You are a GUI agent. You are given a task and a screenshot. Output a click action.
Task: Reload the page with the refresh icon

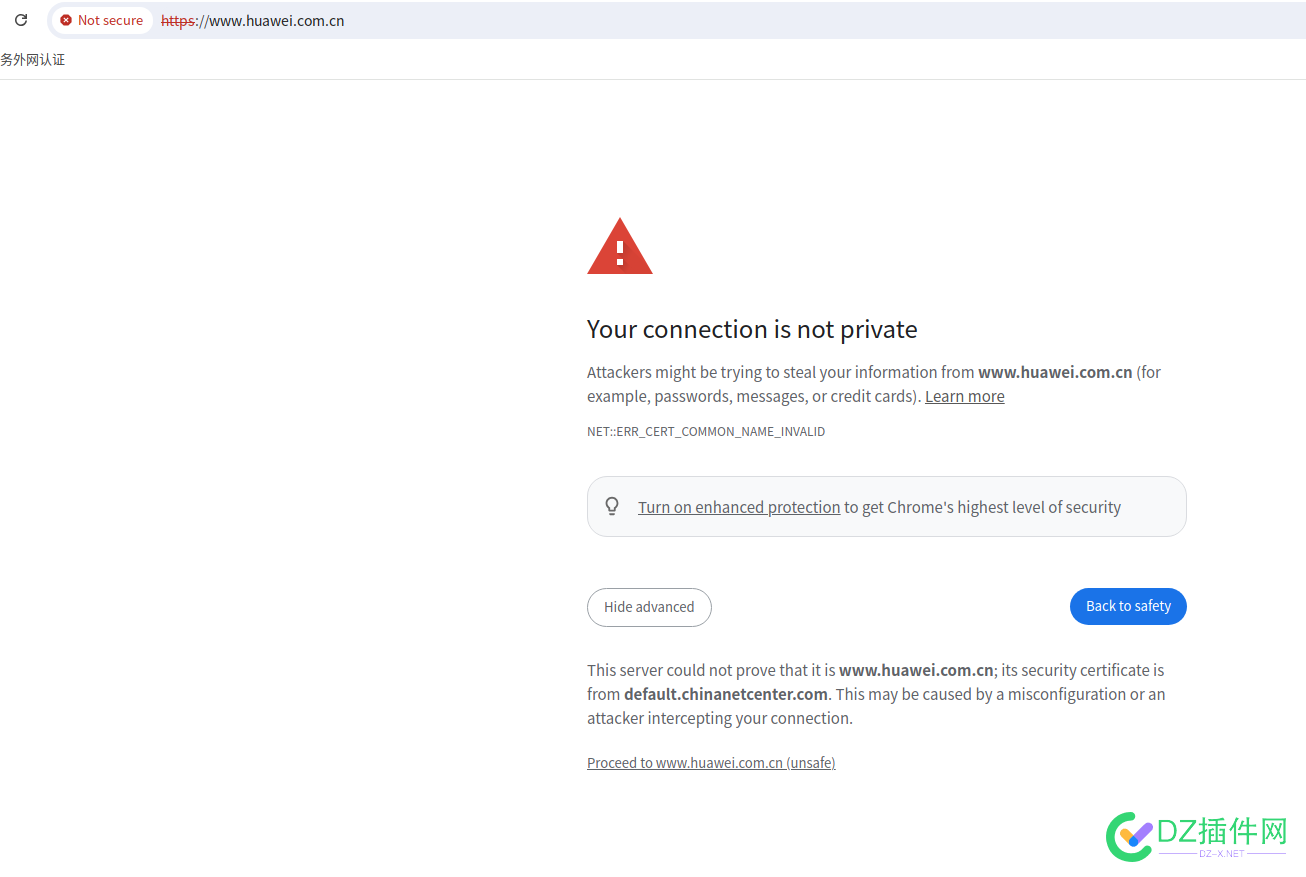click(x=21, y=20)
